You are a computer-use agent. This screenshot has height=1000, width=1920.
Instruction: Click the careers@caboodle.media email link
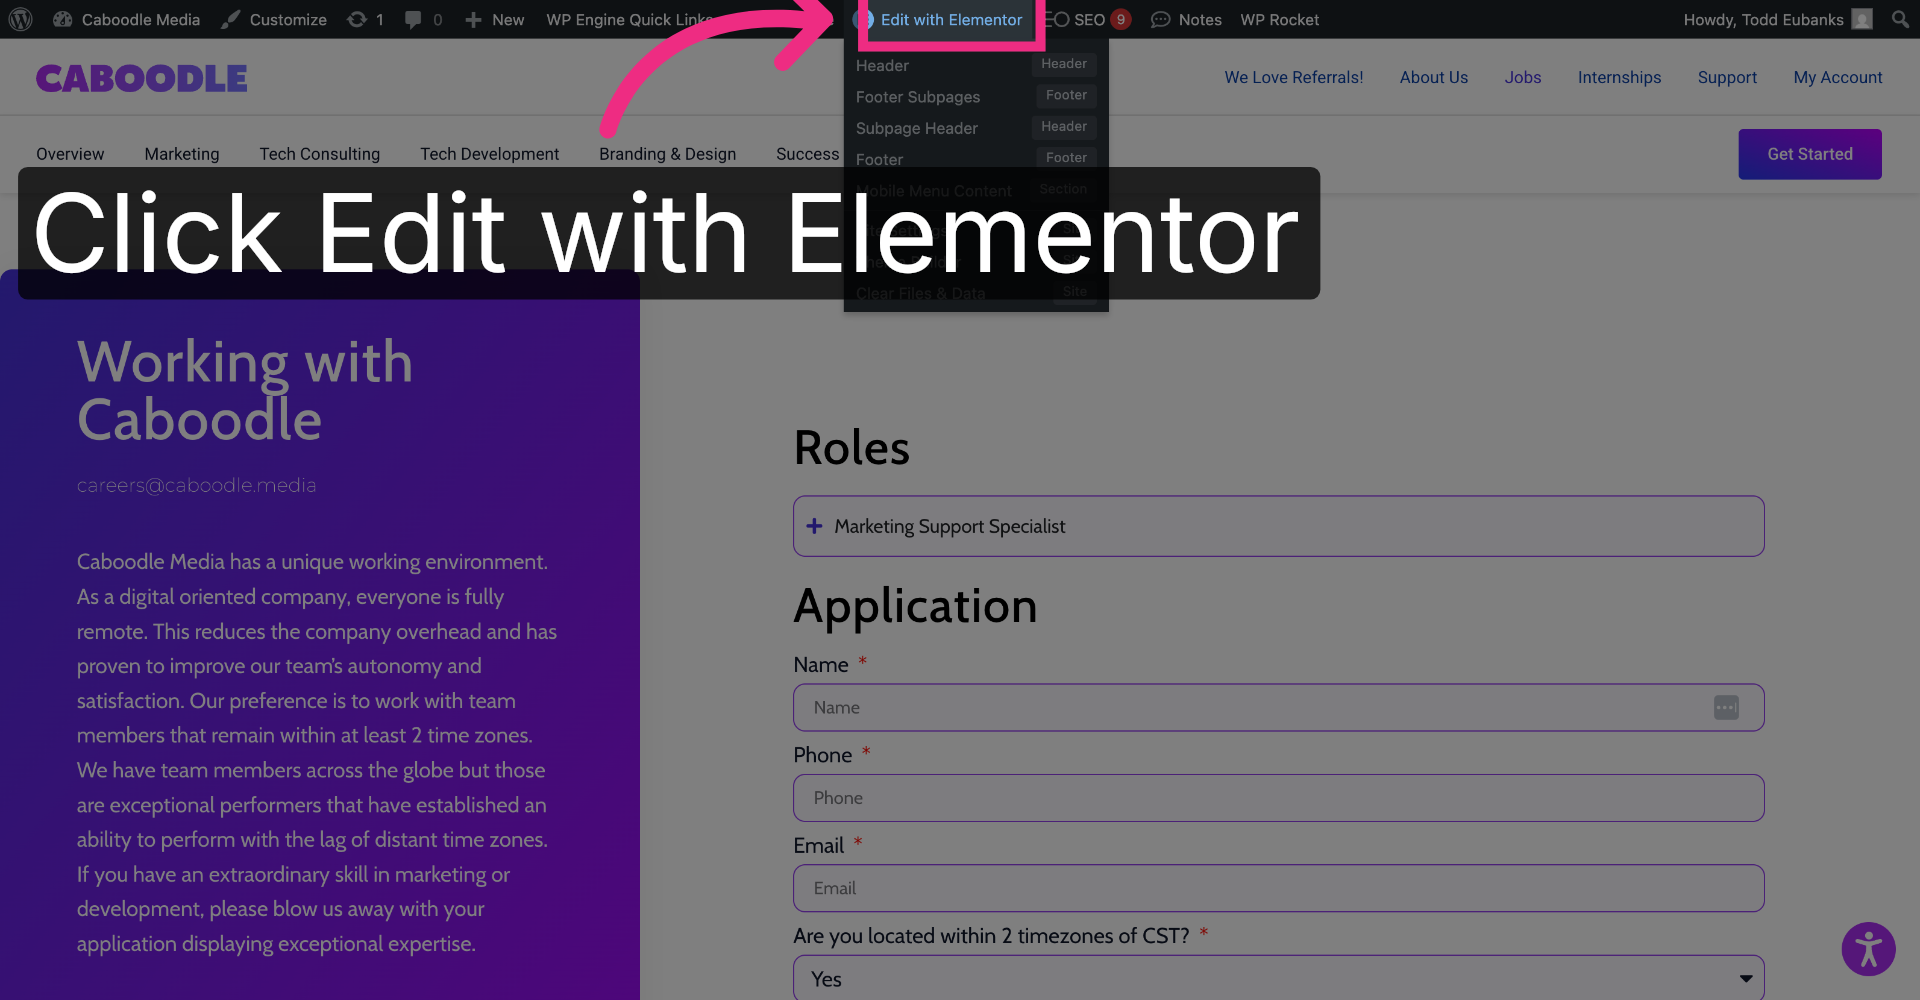tap(197, 485)
